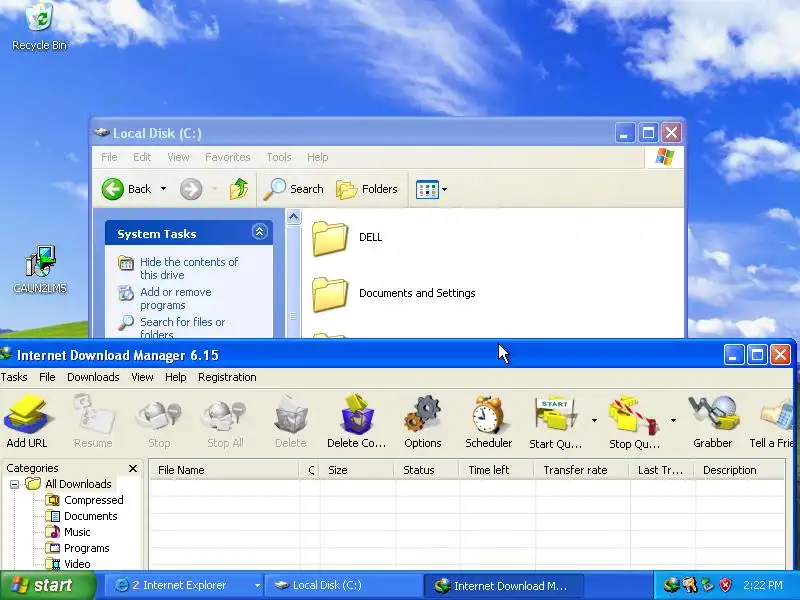Open the Tools menu in Local Disk window
Image resolution: width=800 pixels, height=600 pixels.
coord(279,157)
